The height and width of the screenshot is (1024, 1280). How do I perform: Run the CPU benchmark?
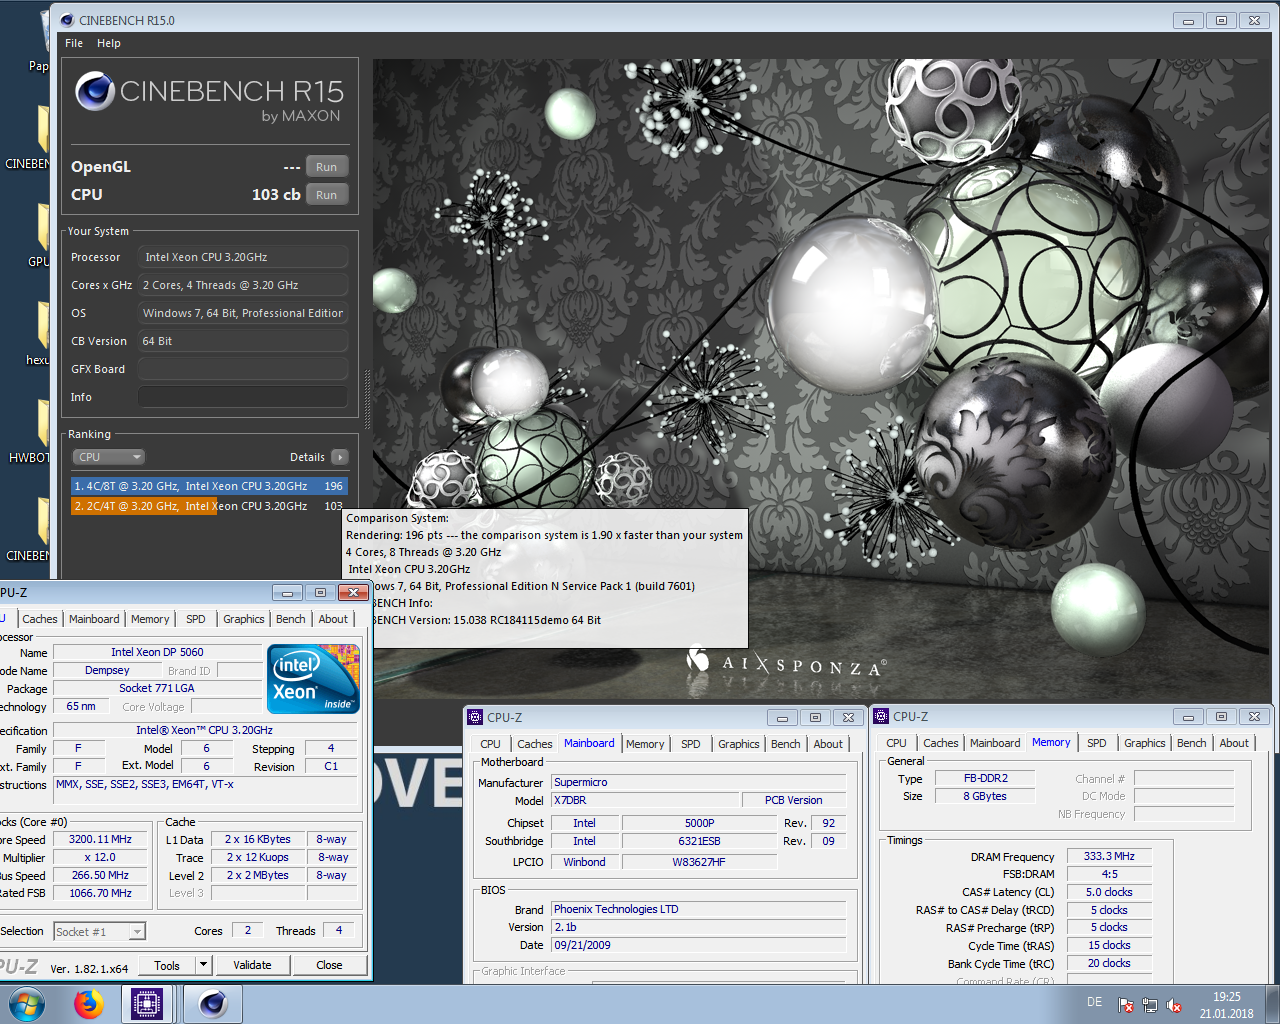327,195
